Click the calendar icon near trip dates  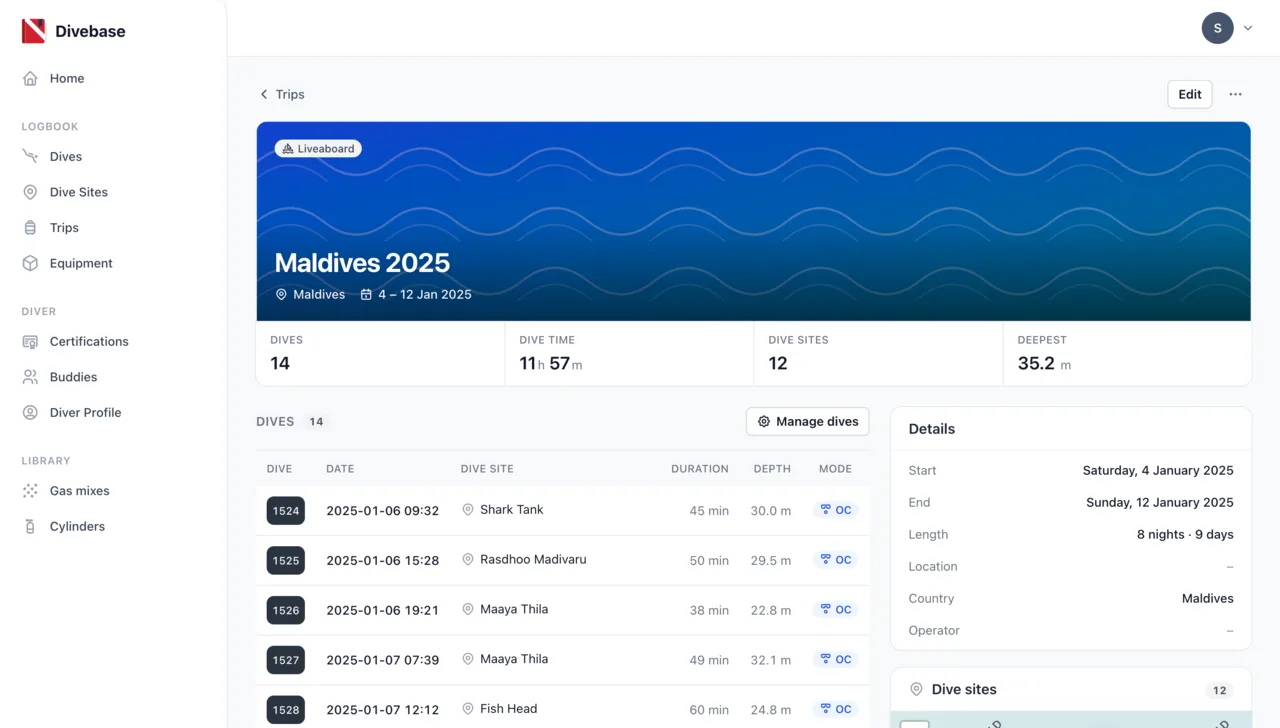click(x=366, y=295)
